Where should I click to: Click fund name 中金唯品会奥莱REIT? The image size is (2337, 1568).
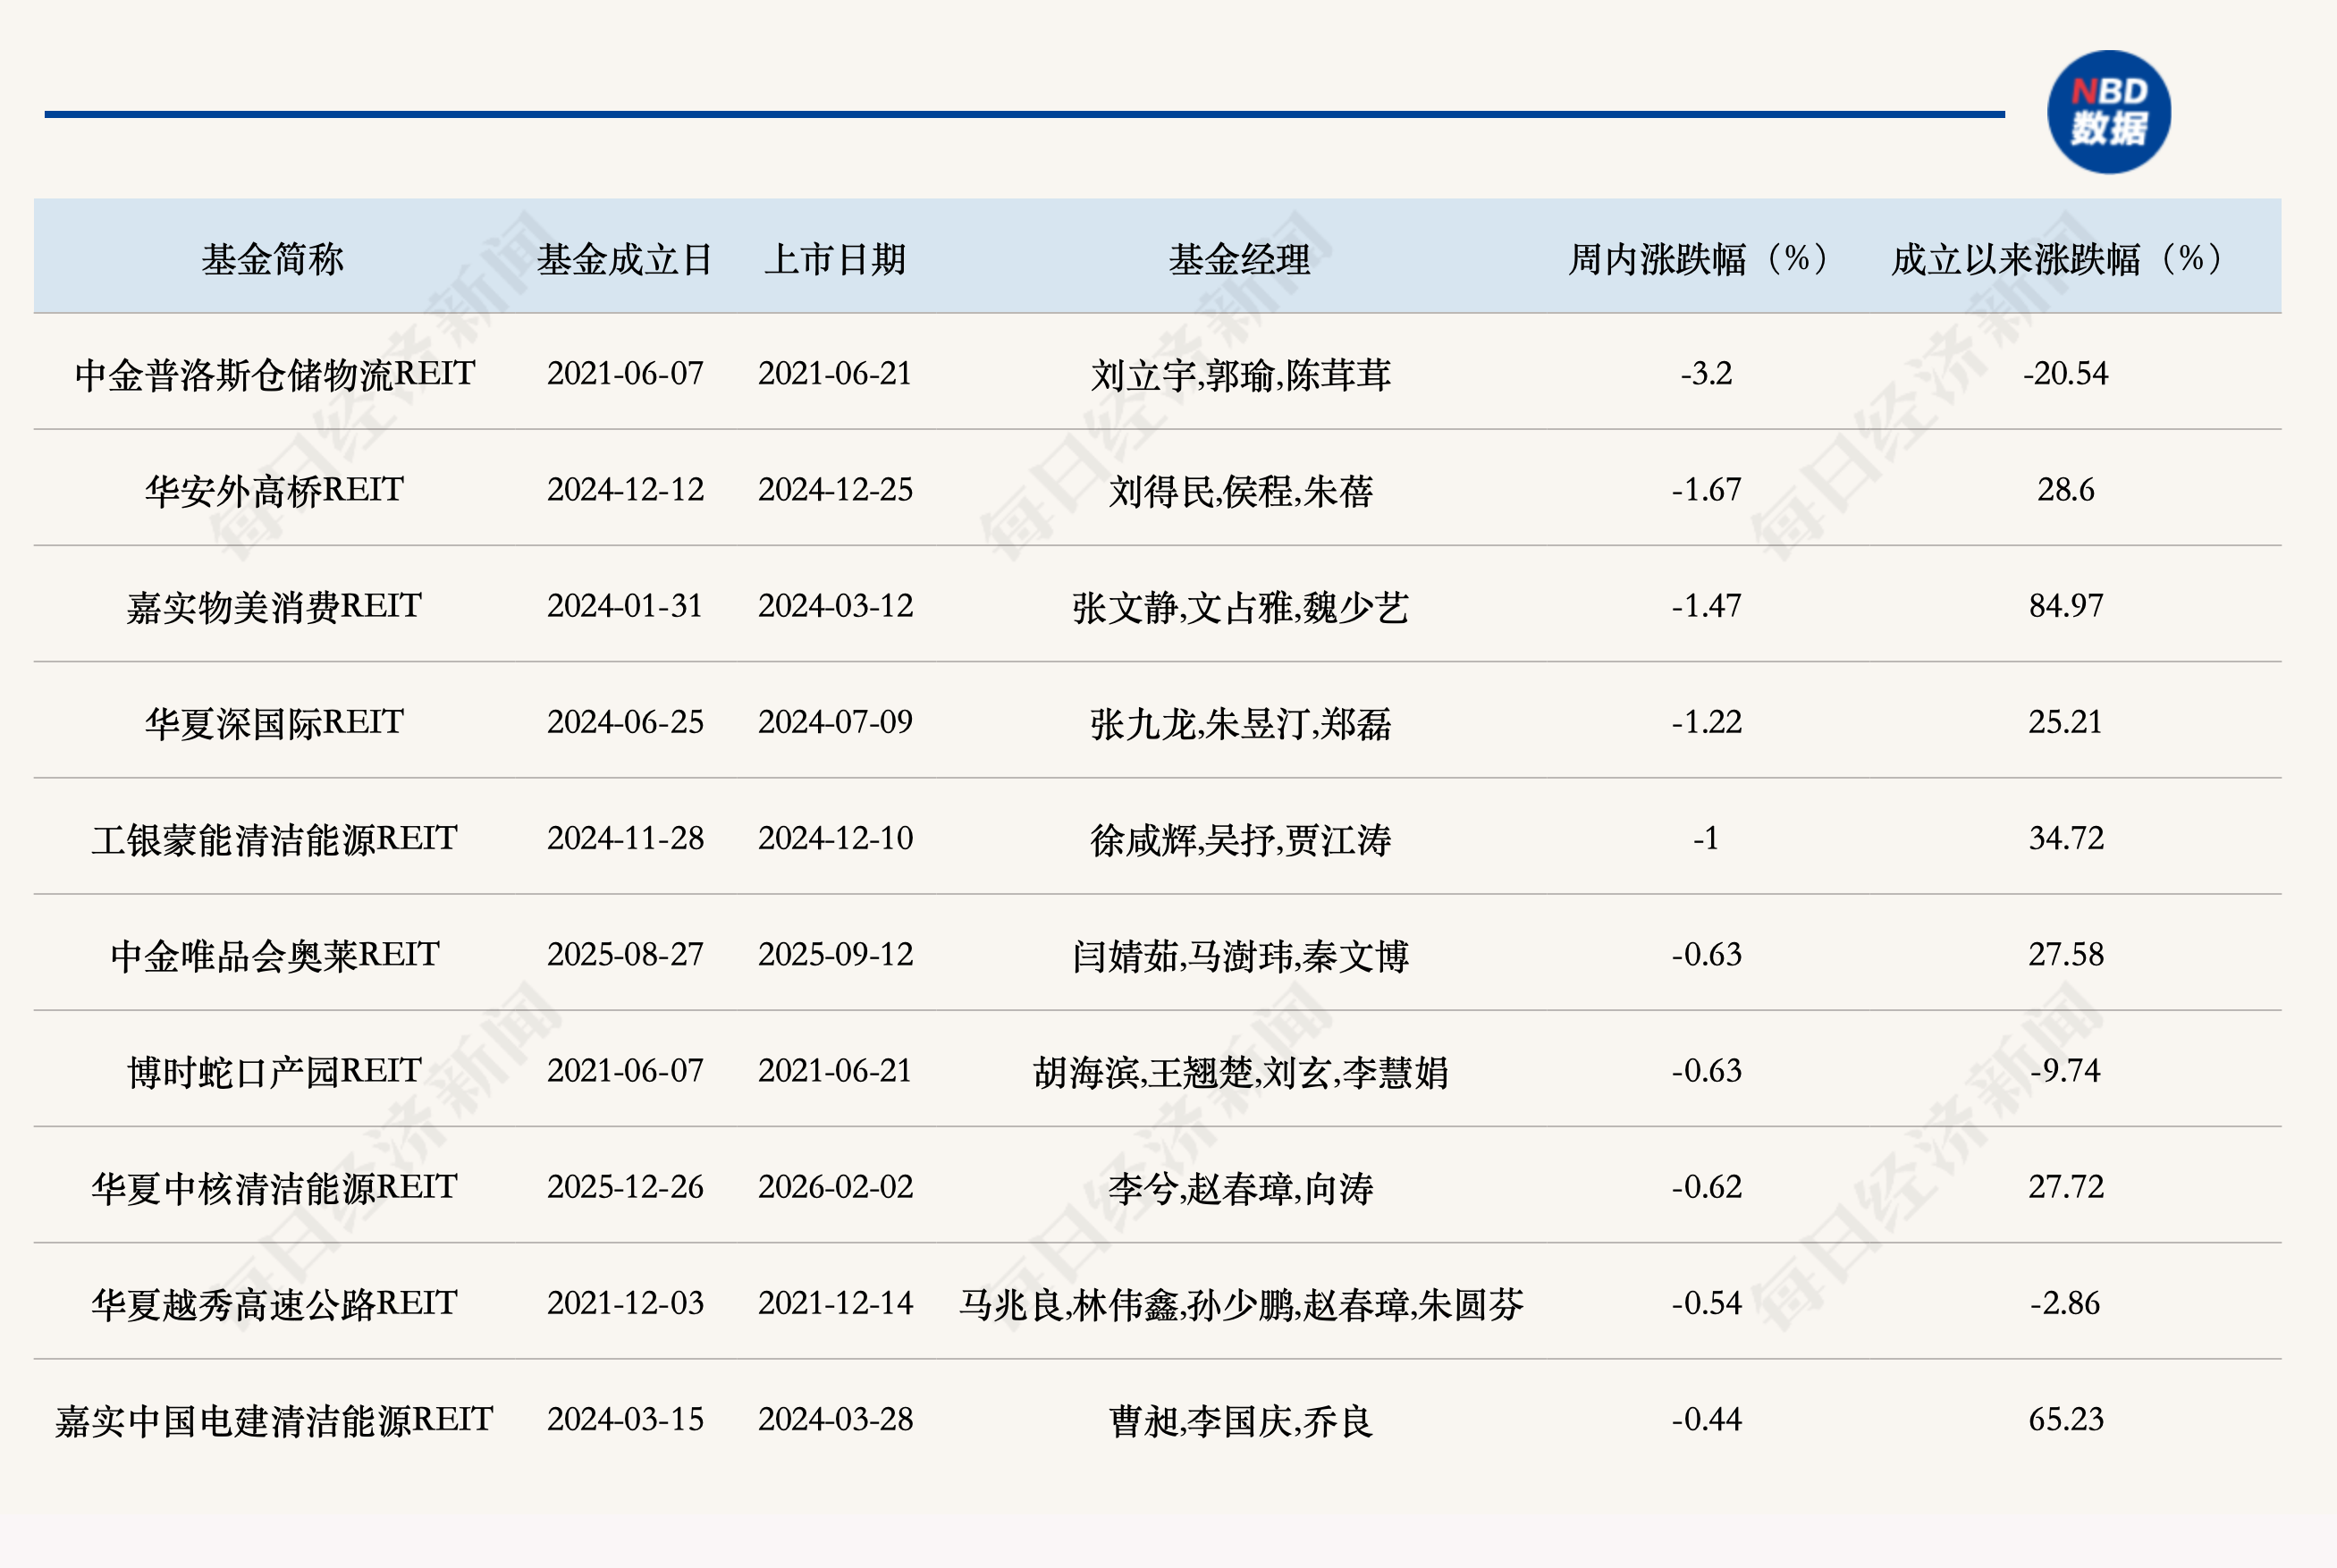[275, 955]
